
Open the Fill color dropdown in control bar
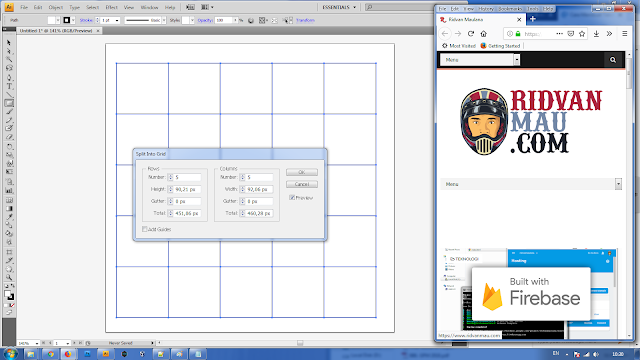tap(58, 20)
